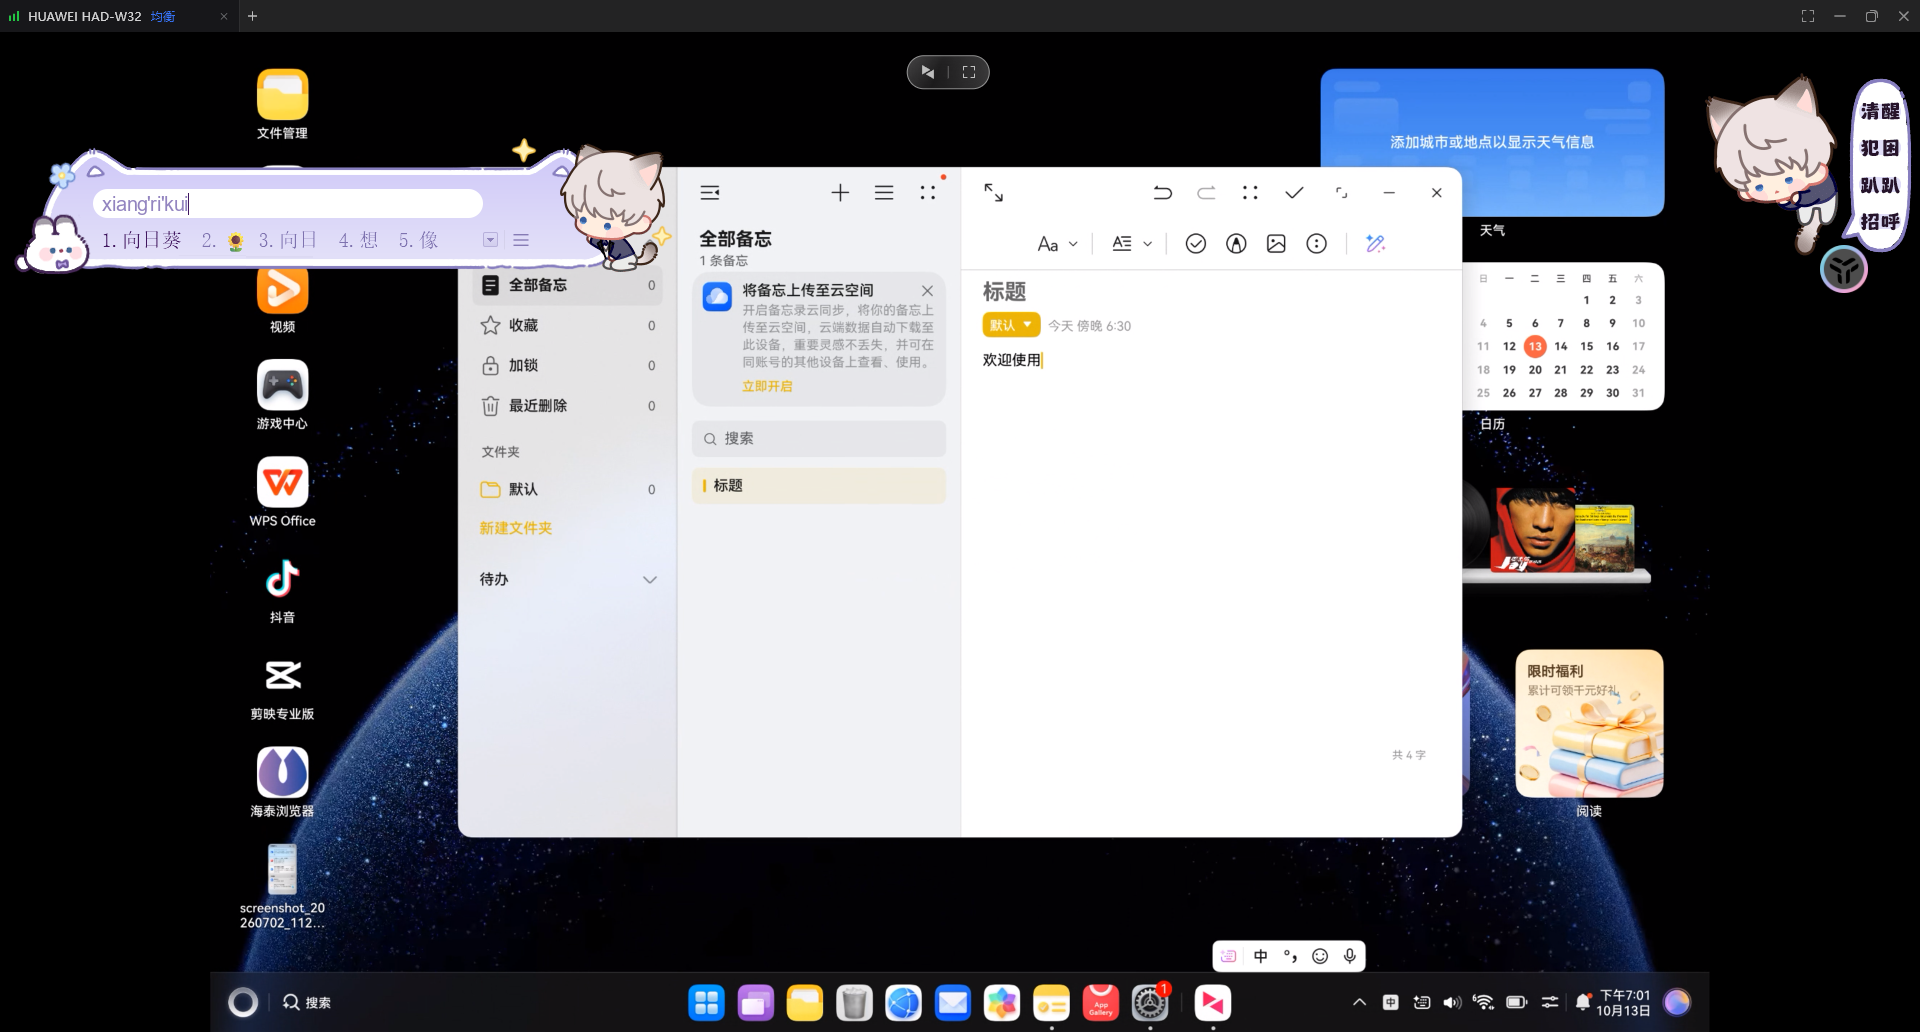
Task: Open App Gallery in the dock
Action: point(1101,1003)
